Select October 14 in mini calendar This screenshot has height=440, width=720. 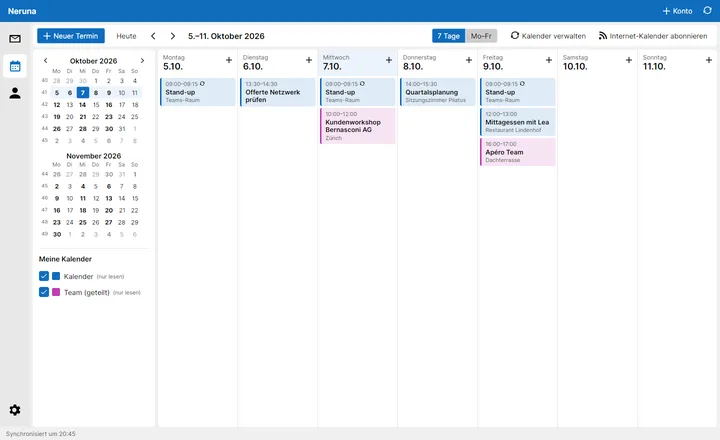click(x=83, y=105)
